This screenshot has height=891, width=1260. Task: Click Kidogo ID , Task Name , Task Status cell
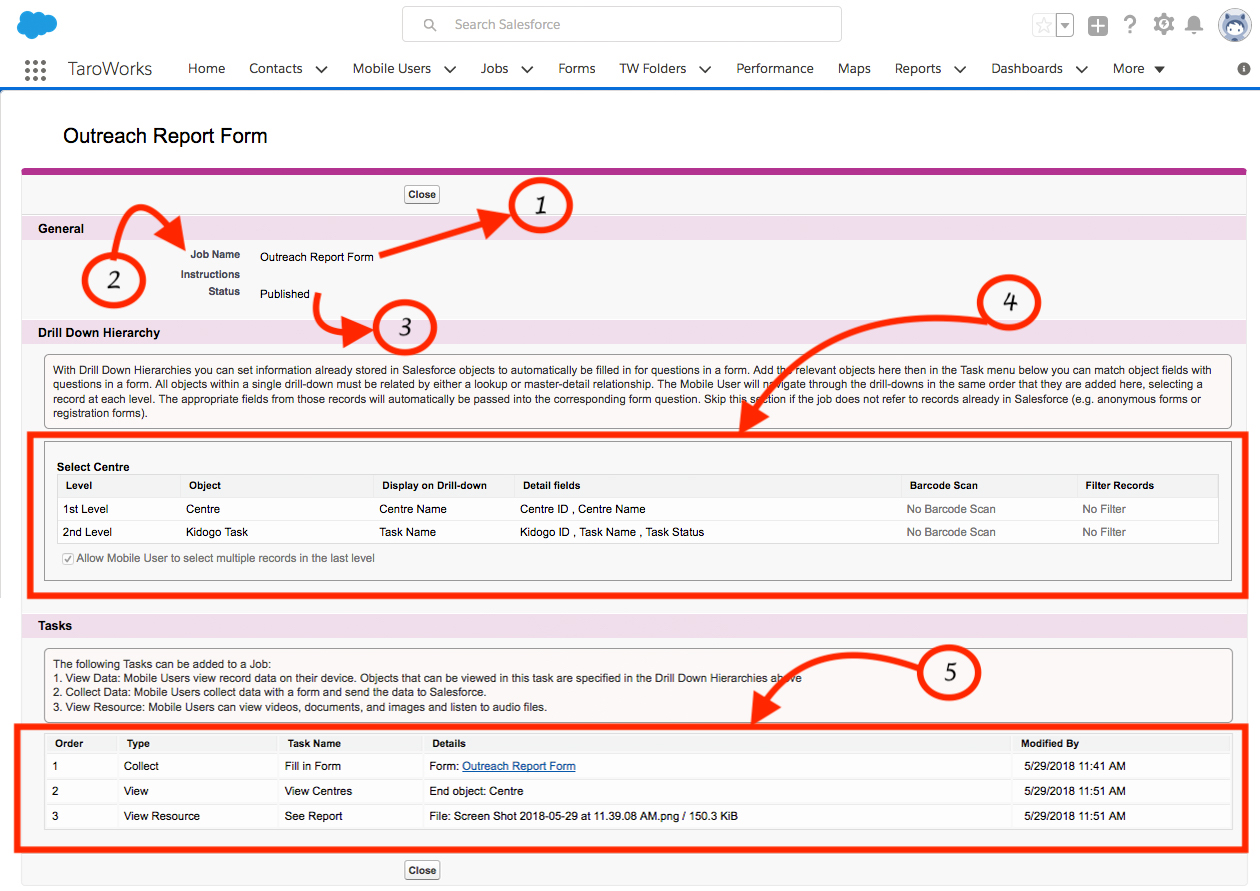point(612,532)
